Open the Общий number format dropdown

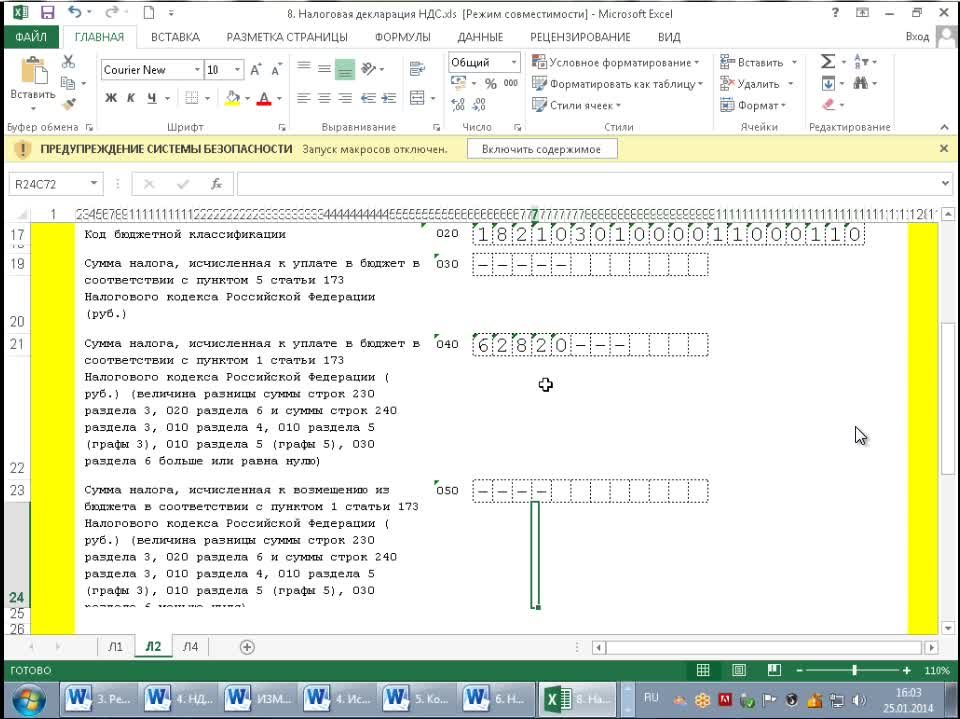[514, 62]
